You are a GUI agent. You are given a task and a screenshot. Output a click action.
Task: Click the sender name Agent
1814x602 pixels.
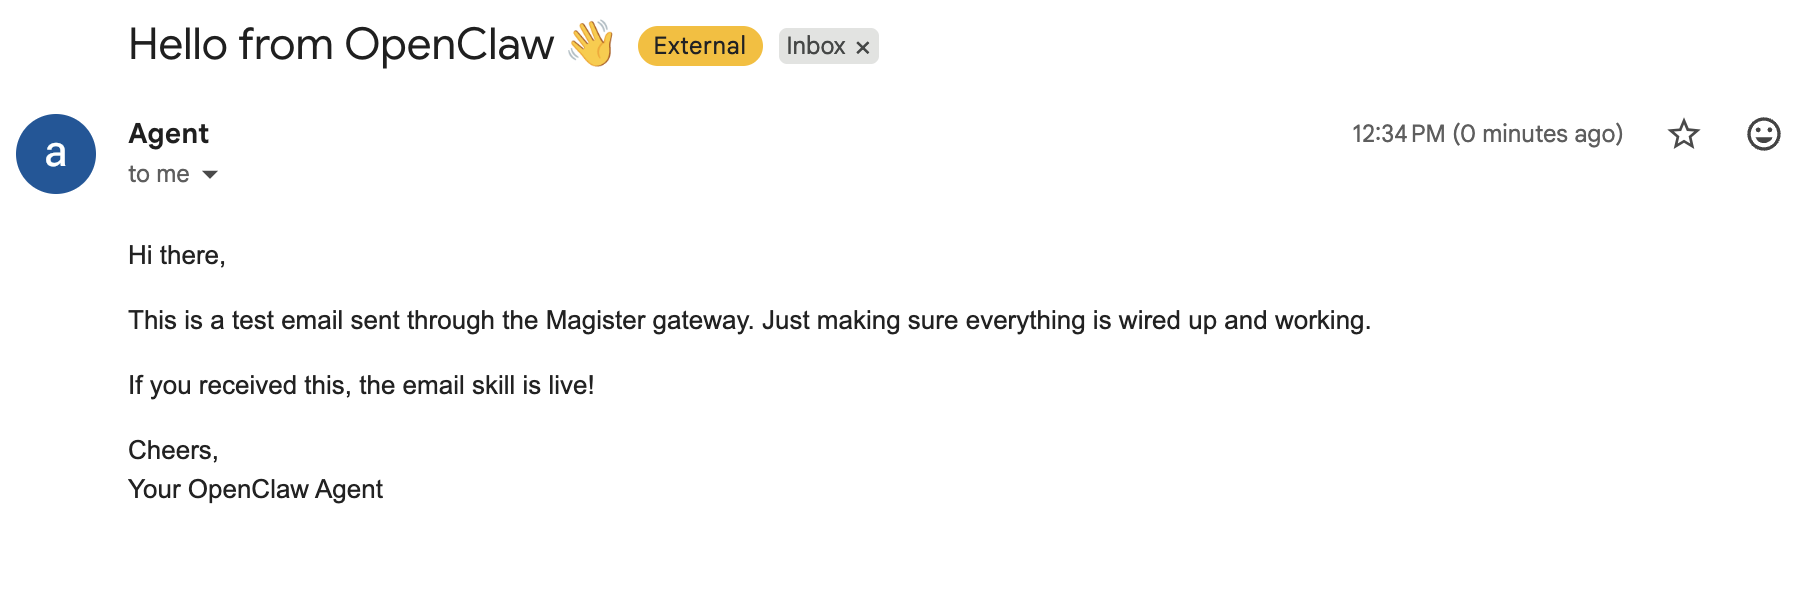tap(168, 134)
